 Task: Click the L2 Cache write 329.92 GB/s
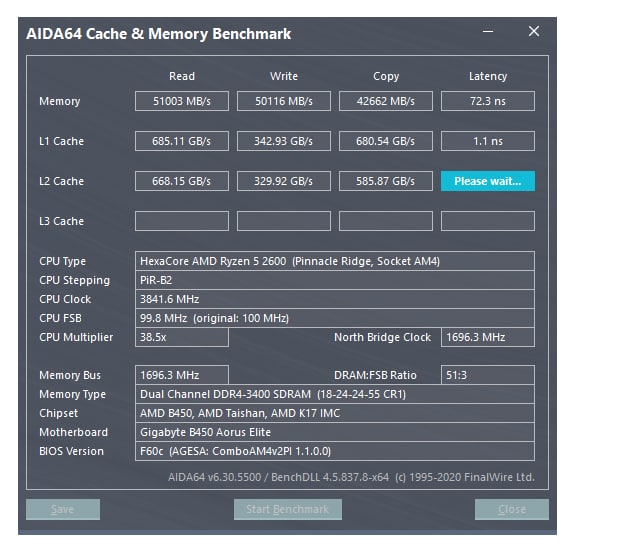284,181
